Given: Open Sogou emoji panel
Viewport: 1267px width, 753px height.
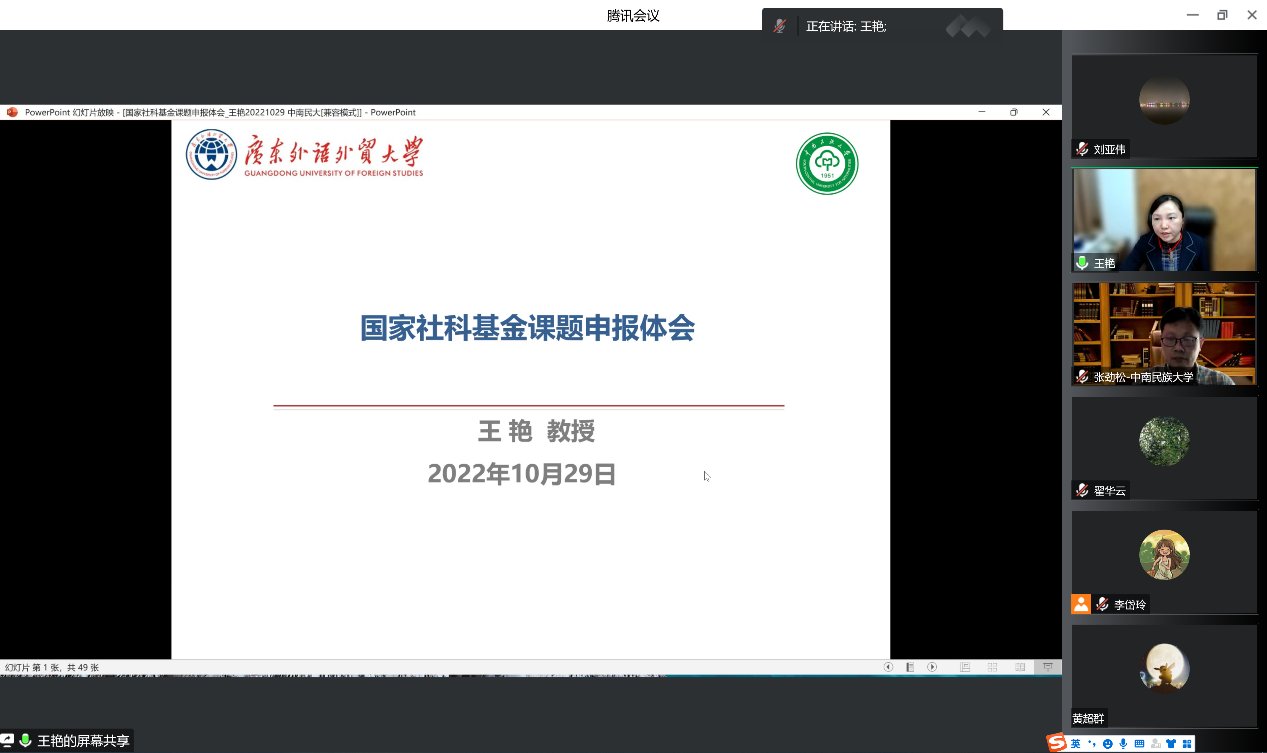Looking at the screenshot, I should (x=1107, y=743).
